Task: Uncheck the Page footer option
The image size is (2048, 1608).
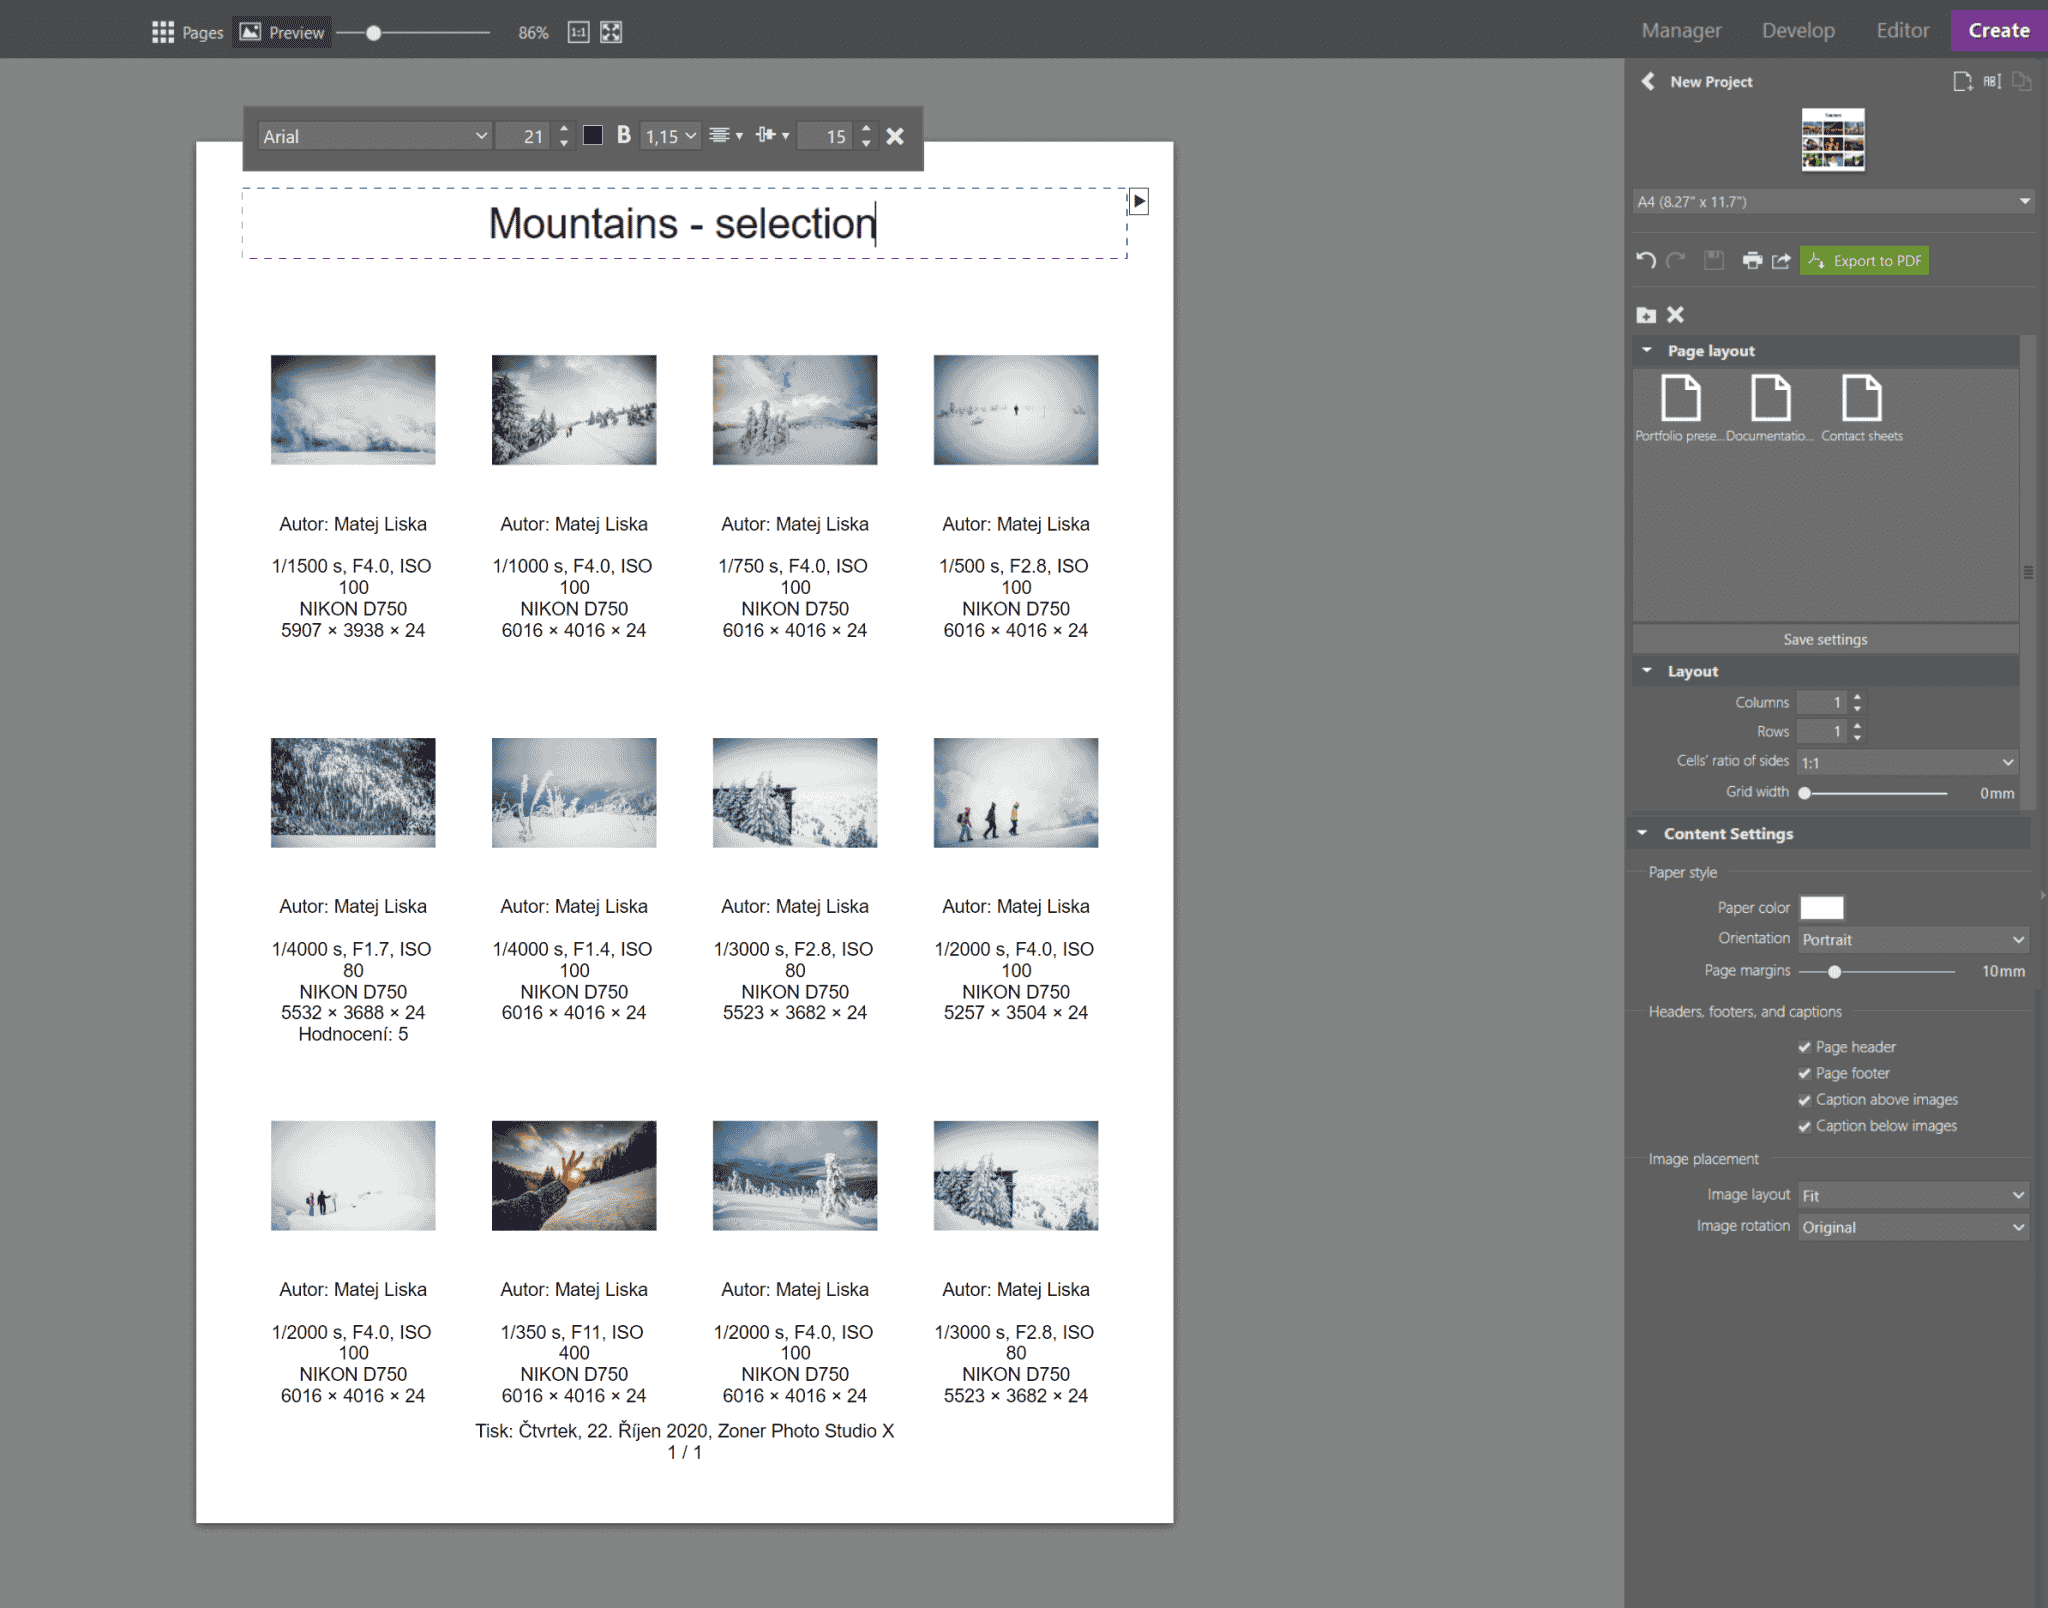Action: click(x=1805, y=1072)
